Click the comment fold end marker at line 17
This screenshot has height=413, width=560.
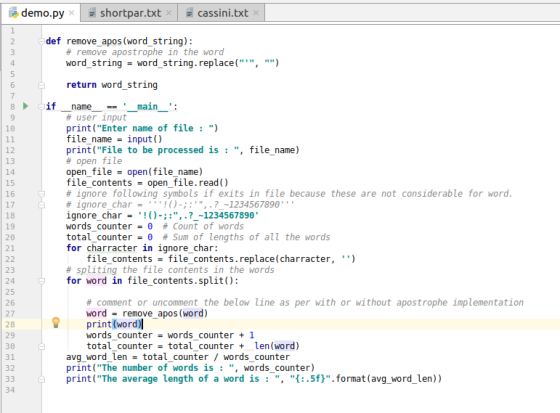pyautogui.click(x=41, y=205)
